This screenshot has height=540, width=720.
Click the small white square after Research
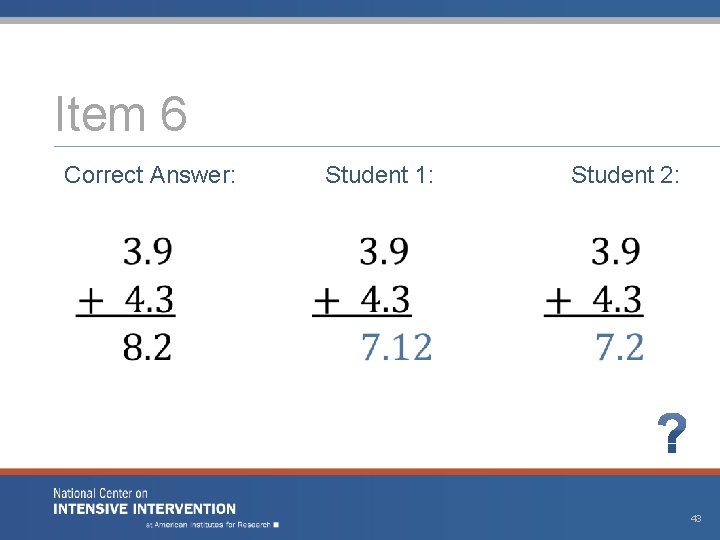point(276,525)
